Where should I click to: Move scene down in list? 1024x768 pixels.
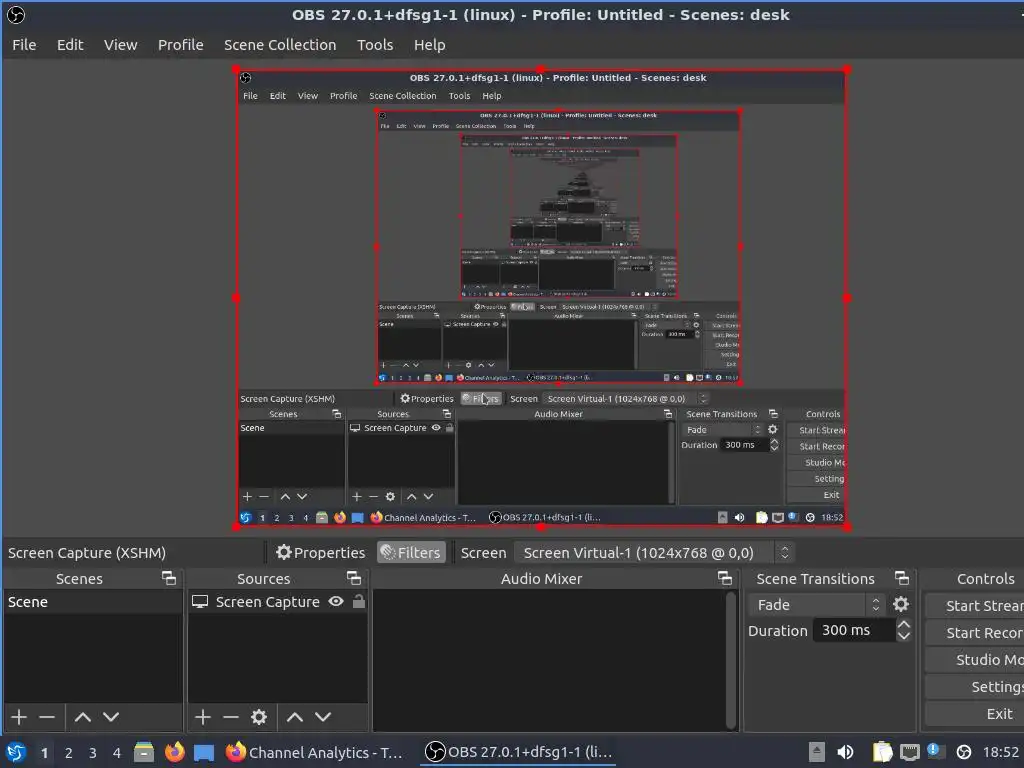111,717
